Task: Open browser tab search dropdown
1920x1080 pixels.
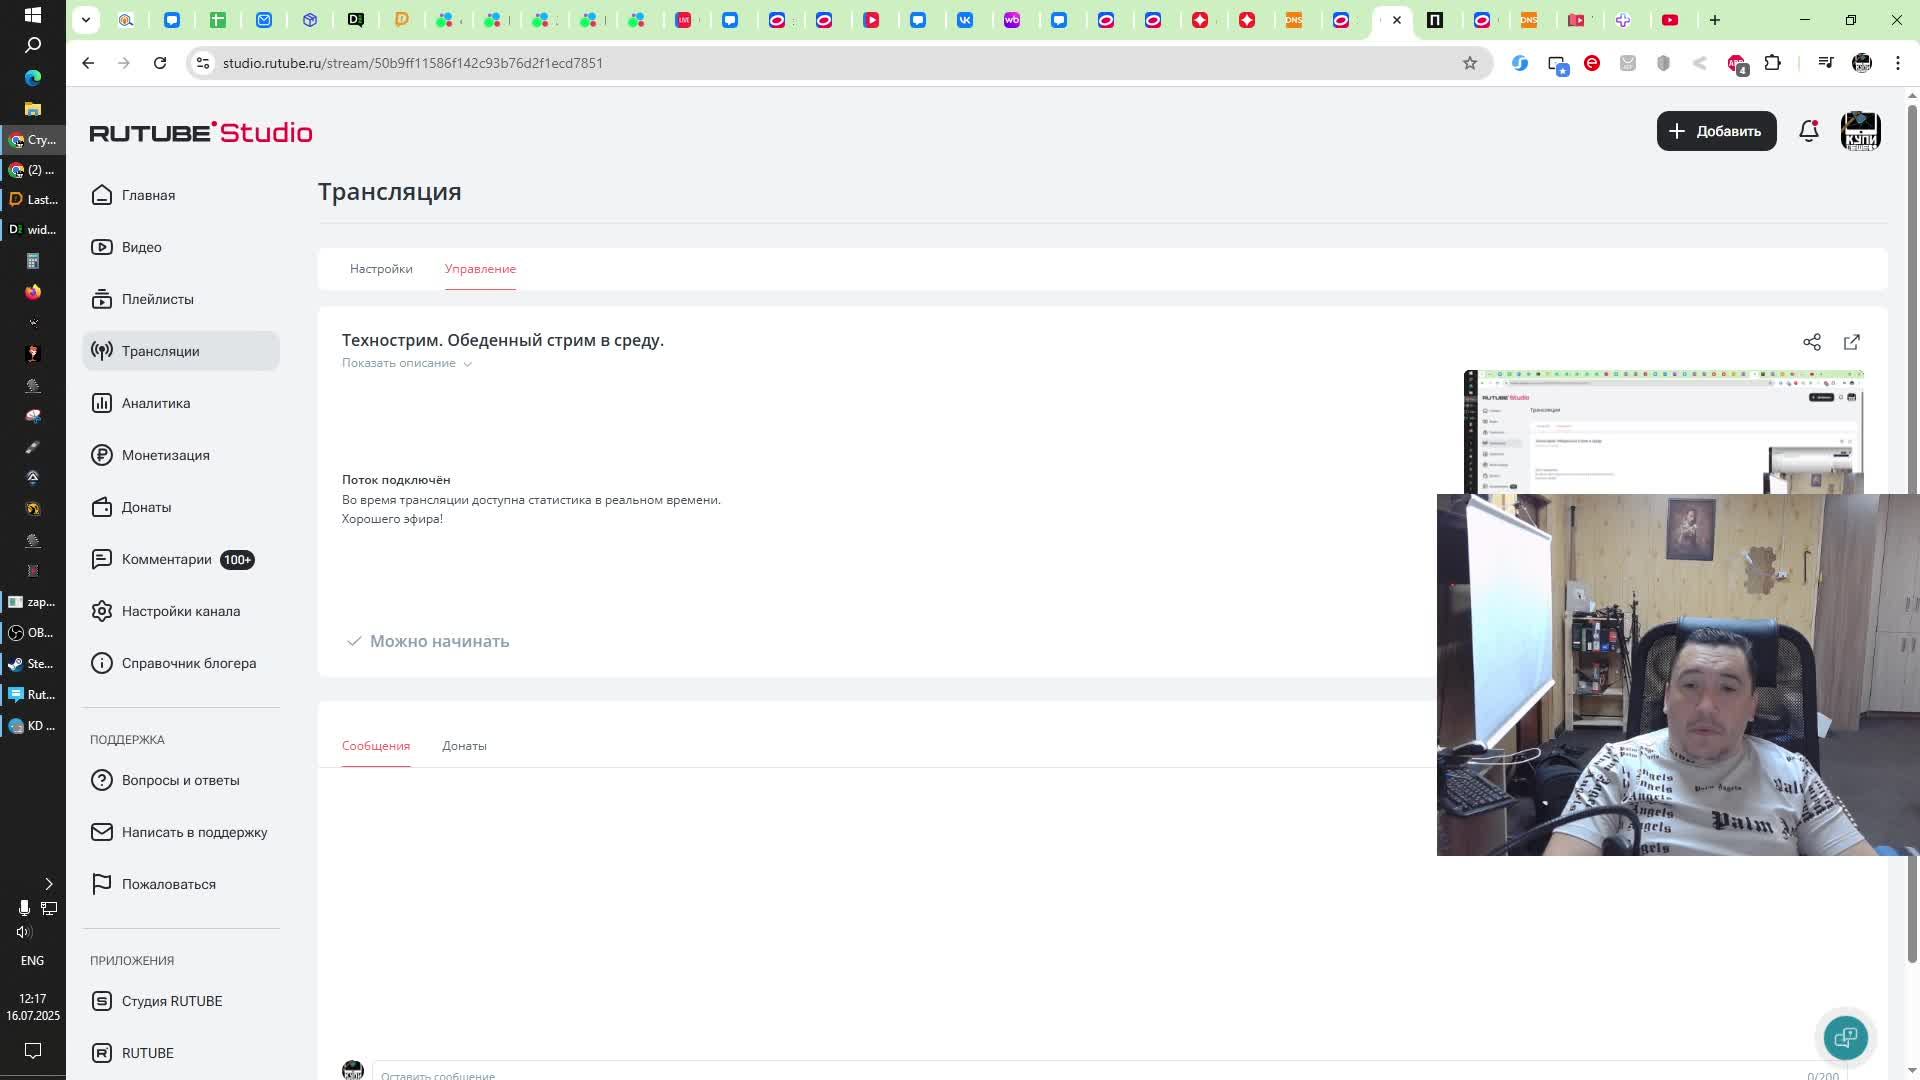Action: (86, 20)
